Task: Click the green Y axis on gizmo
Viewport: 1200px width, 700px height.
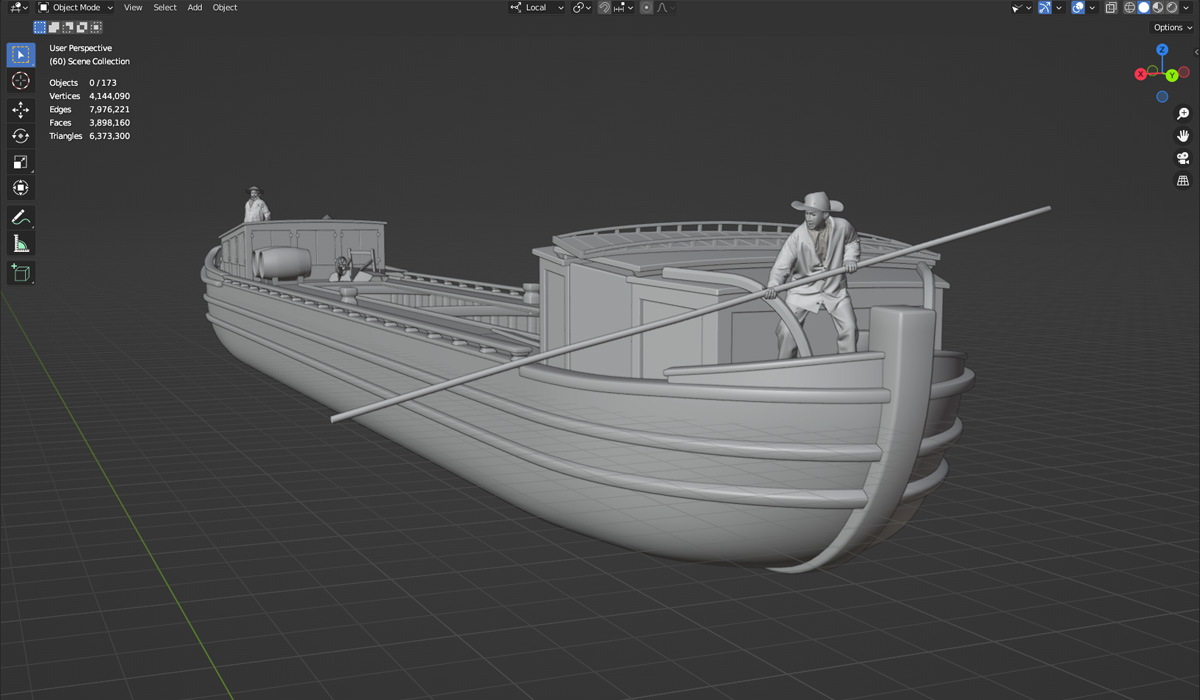Action: [x=1172, y=76]
